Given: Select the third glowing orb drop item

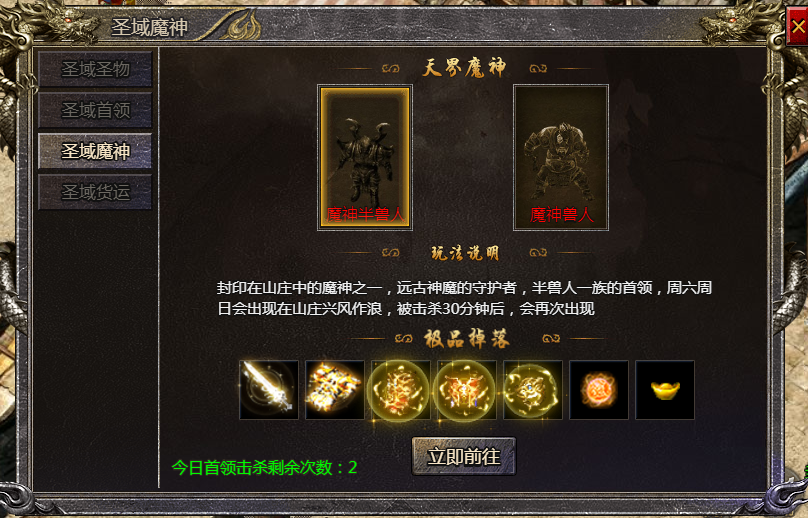Looking at the screenshot, I should [533, 390].
